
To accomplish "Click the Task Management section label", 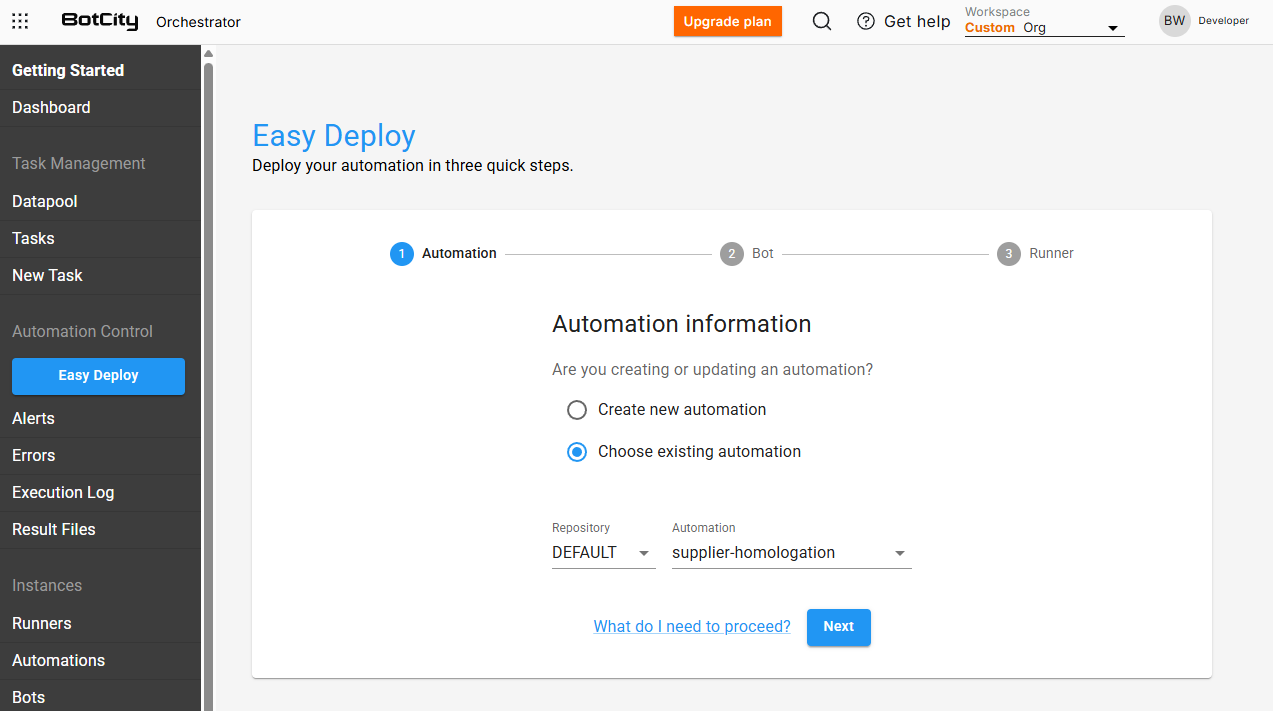I will (x=79, y=164).
